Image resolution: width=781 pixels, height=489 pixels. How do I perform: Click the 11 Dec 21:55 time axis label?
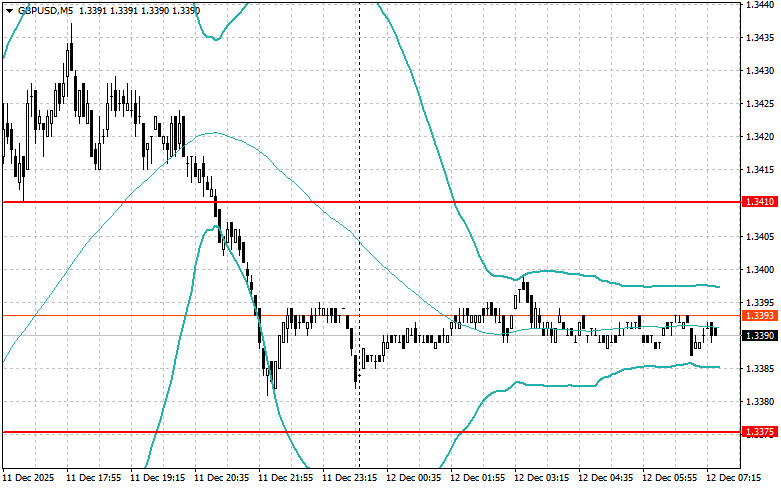click(x=285, y=478)
